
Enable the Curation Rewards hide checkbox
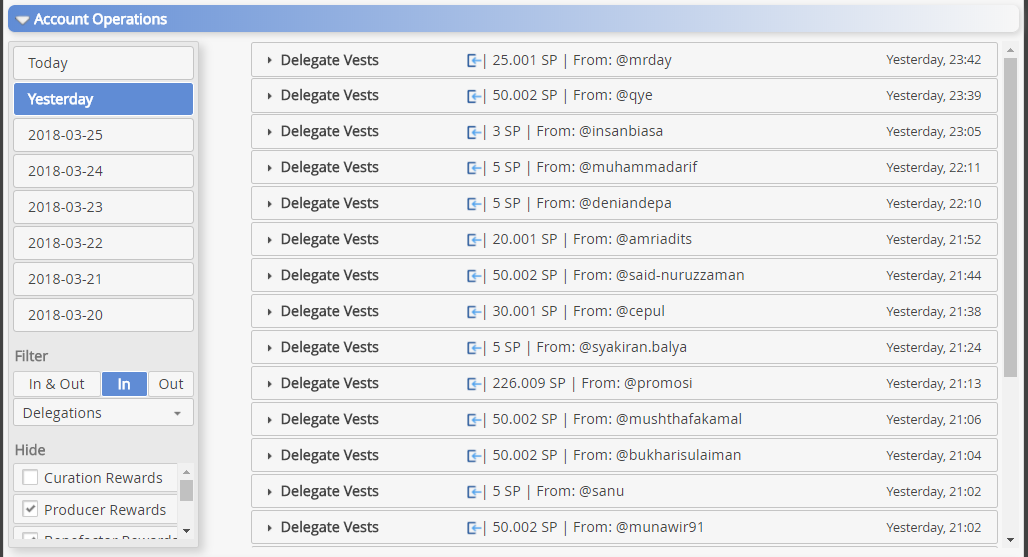(31, 478)
